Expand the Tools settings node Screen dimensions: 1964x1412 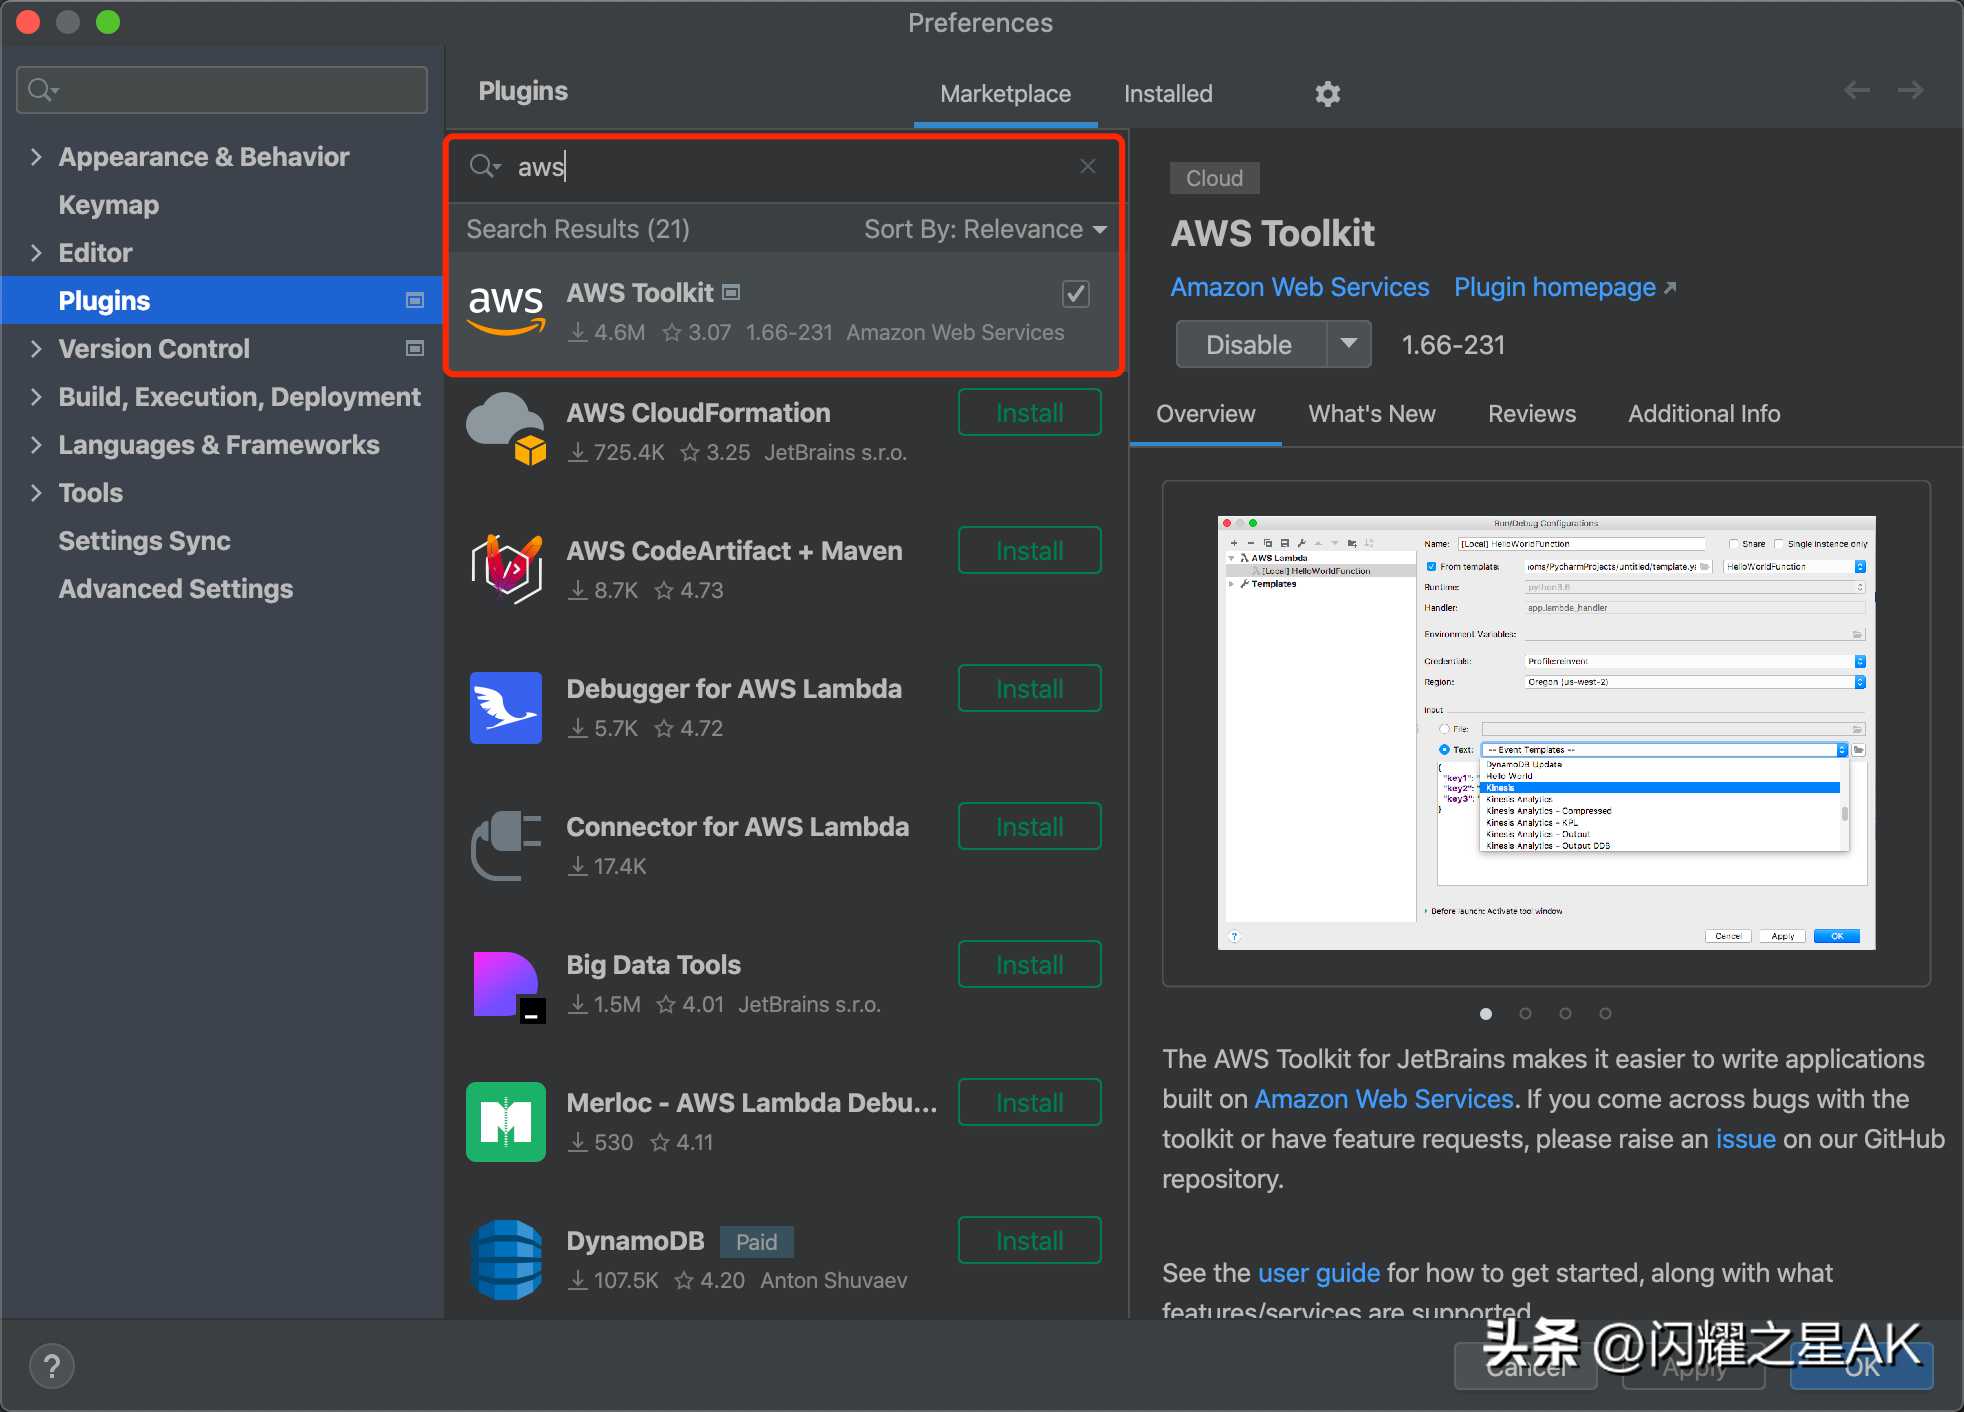[36, 492]
